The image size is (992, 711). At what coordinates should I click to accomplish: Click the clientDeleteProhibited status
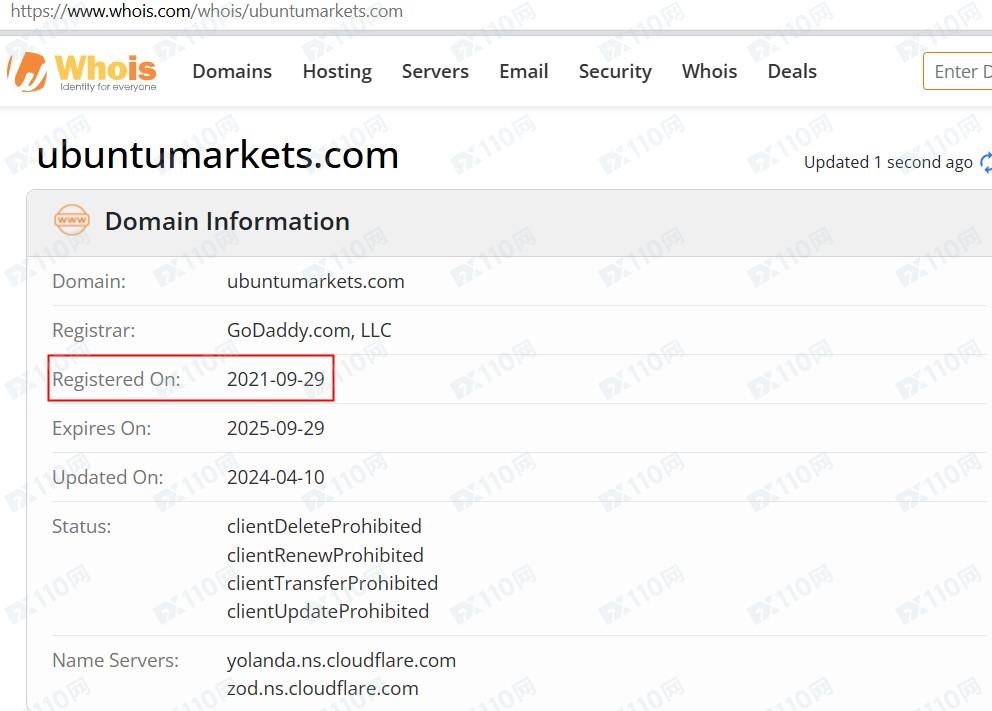(x=324, y=526)
